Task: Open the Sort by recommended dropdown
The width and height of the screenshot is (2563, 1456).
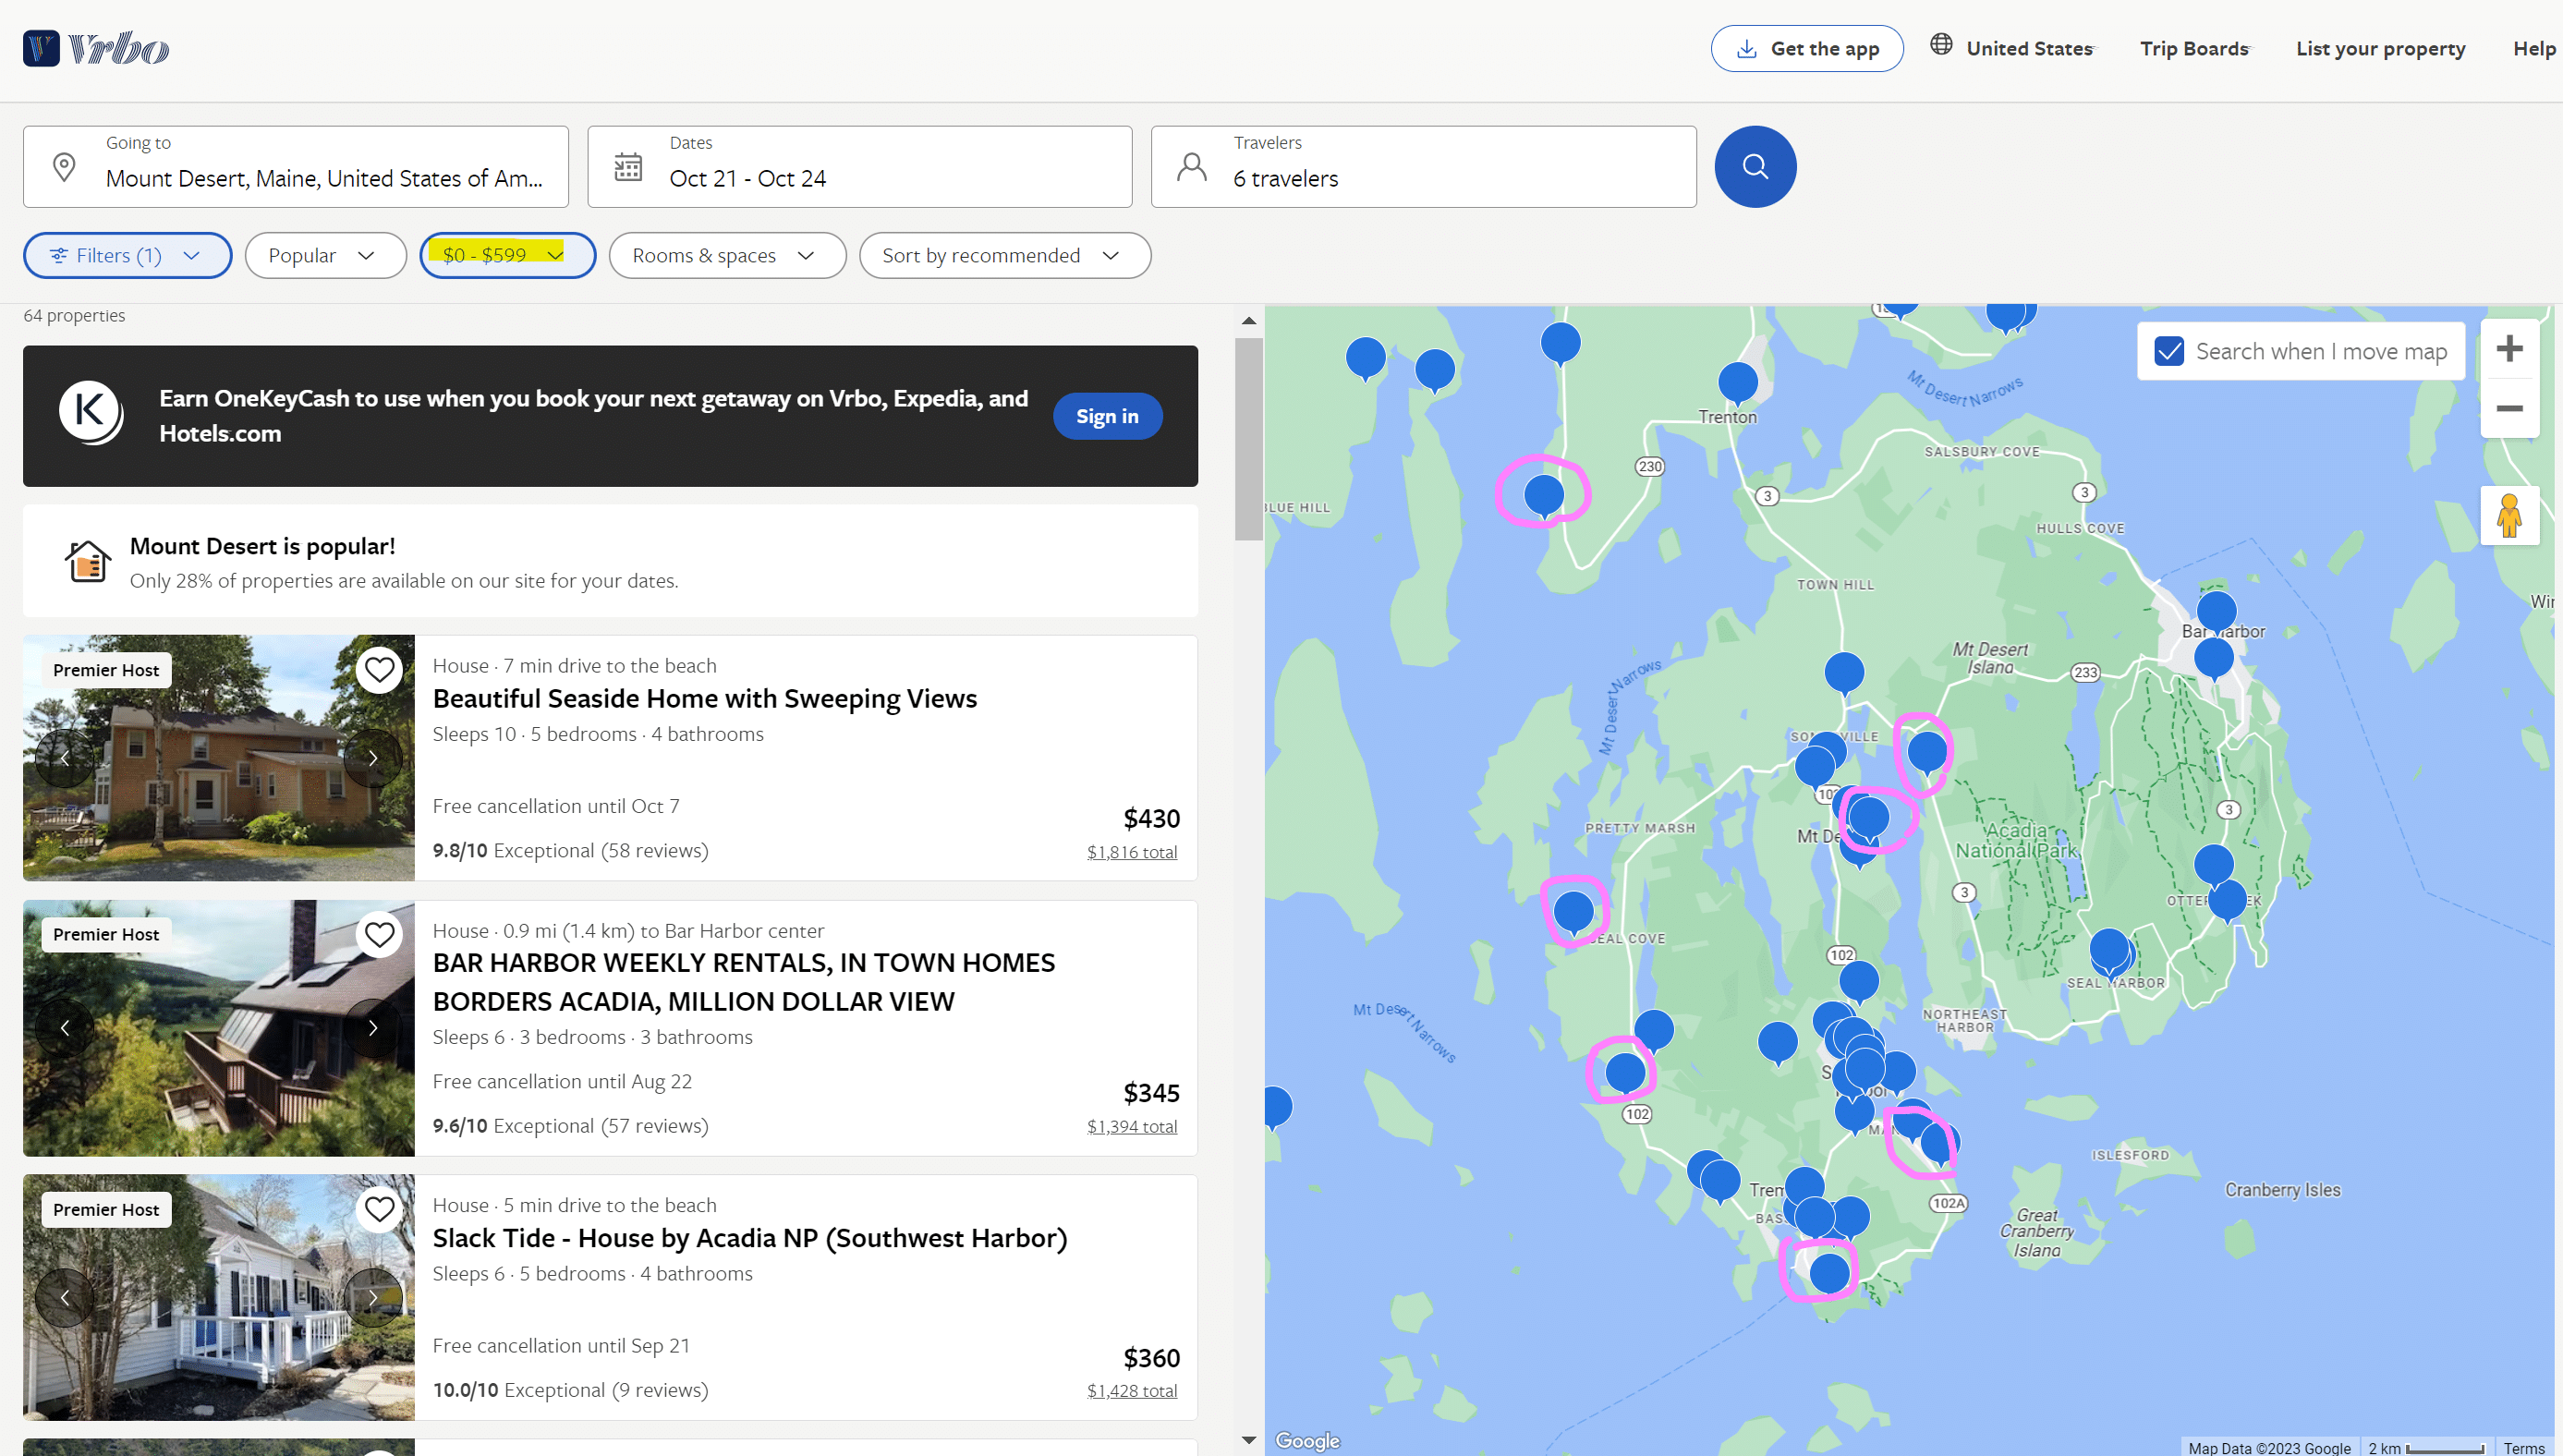Action: pos(1004,255)
